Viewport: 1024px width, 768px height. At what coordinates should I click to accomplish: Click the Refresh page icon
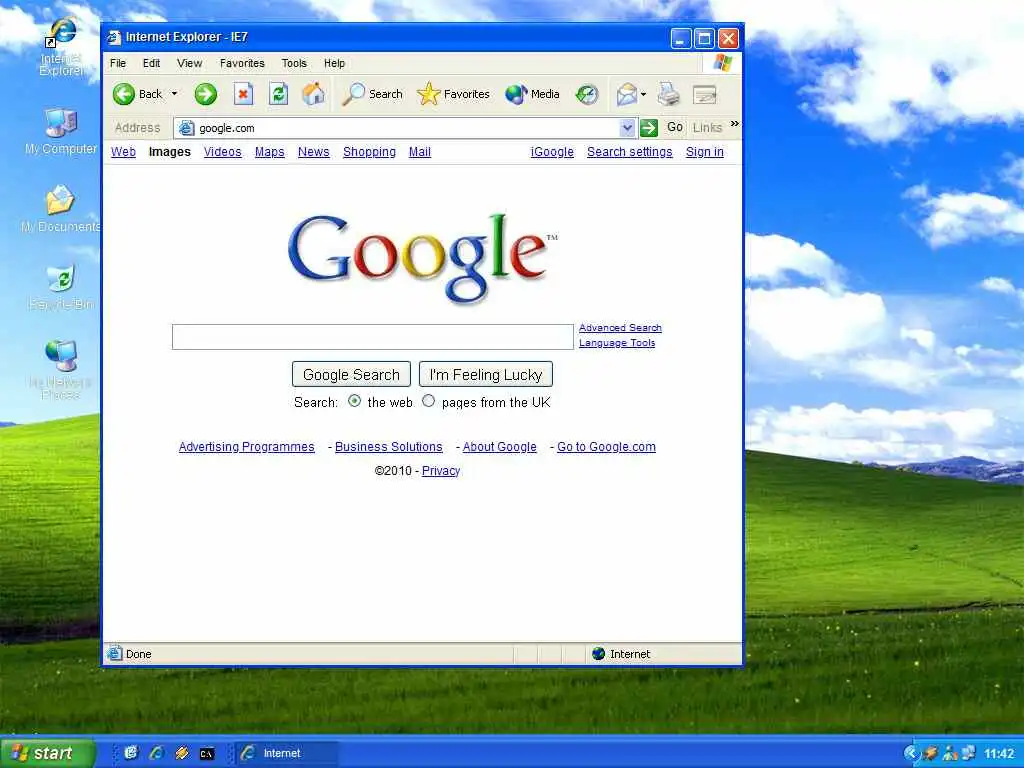tap(278, 94)
